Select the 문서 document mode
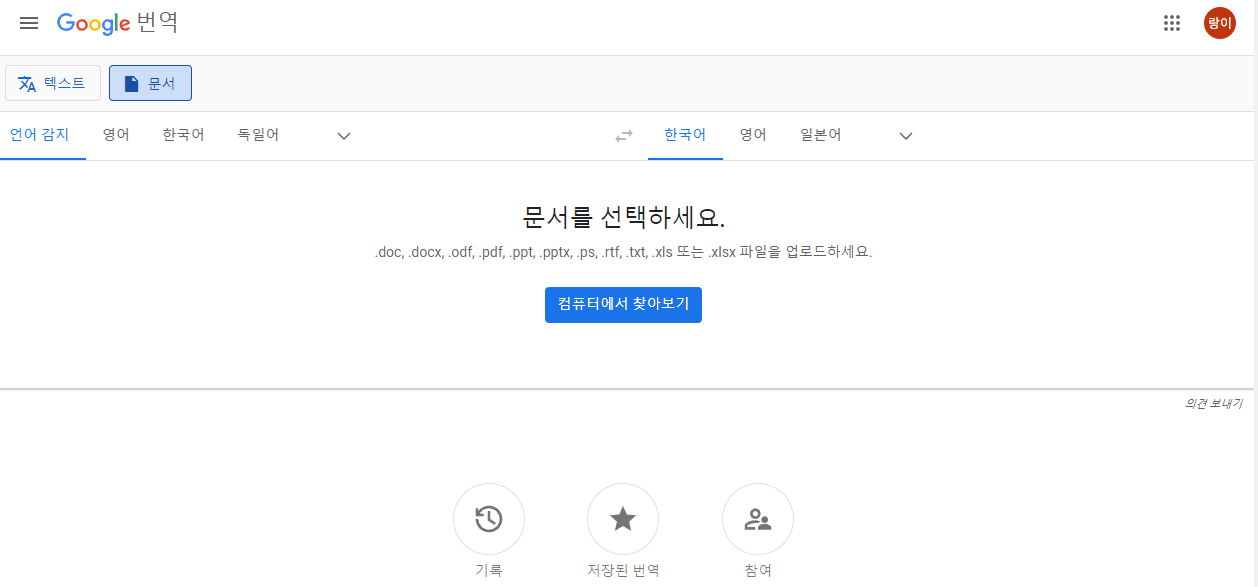Screen dimensions: 1258x587 (150, 83)
